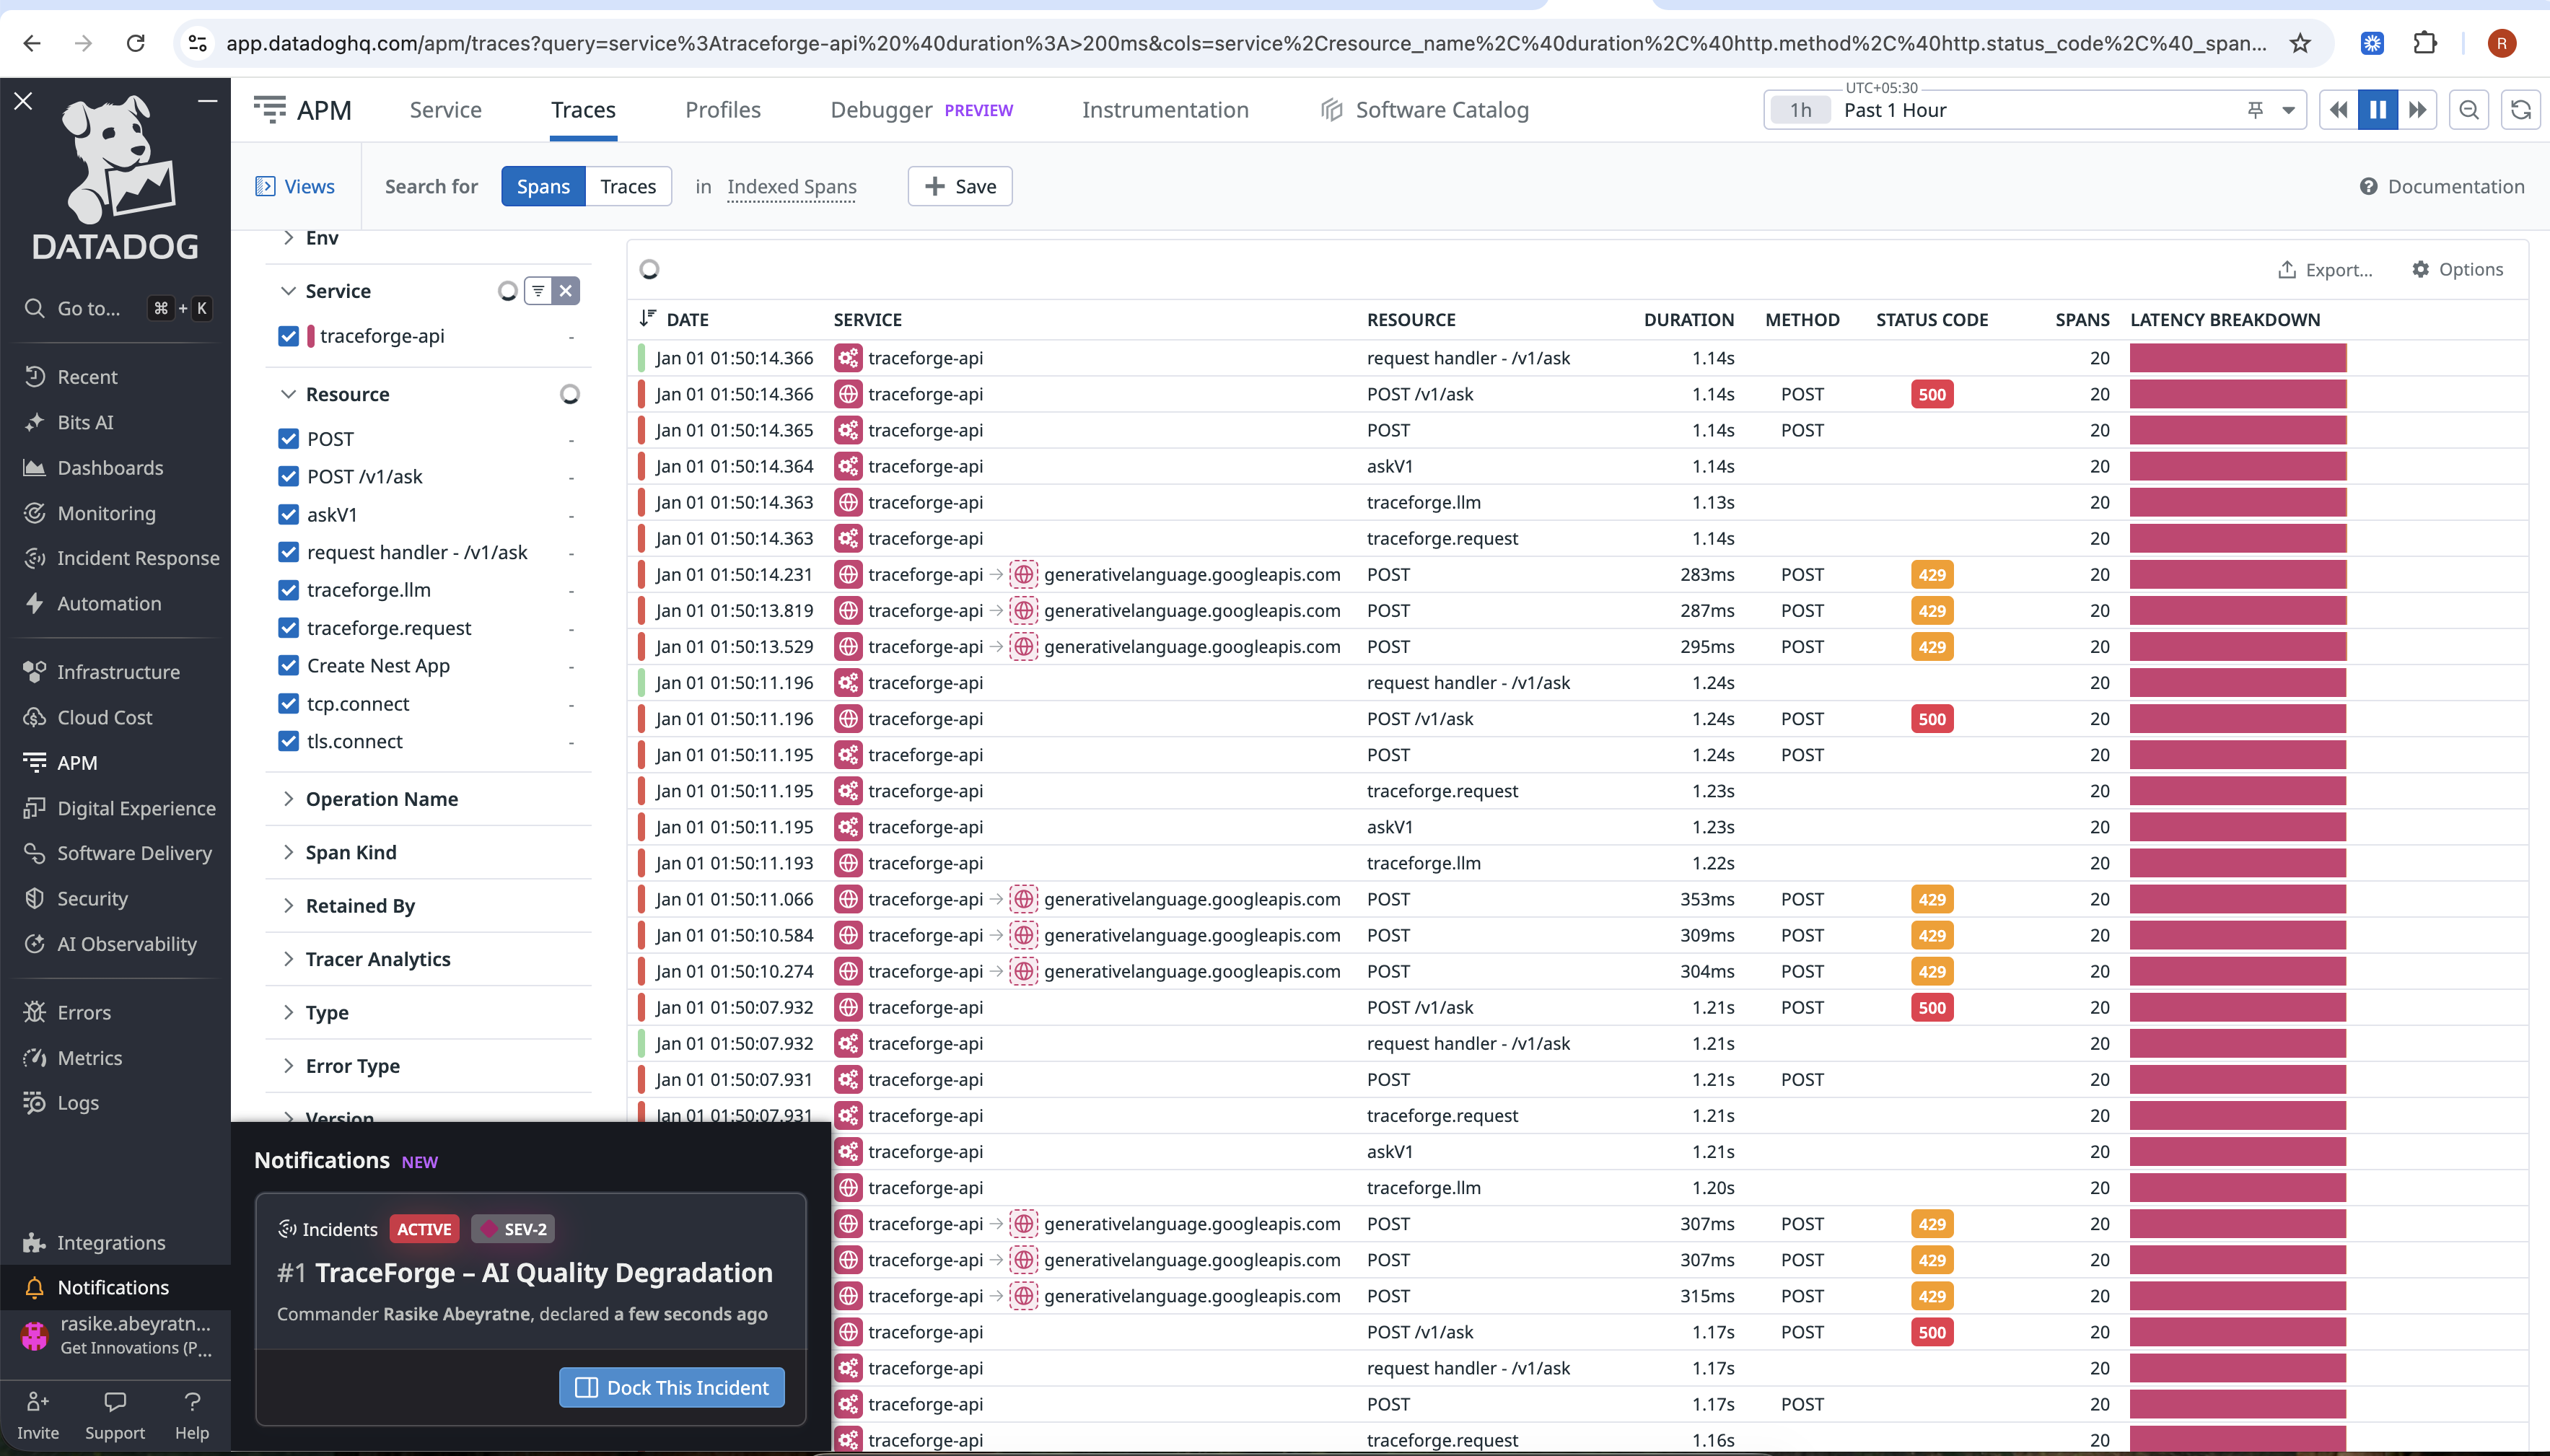Expand the Error Type facet

[352, 1066]
